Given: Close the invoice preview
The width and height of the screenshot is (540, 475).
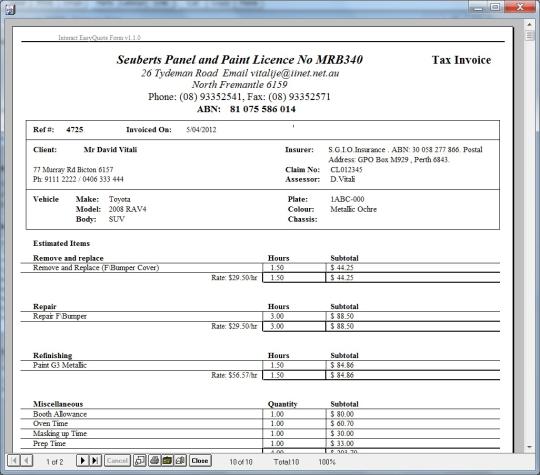Looking at the screenshot, I should [x=200, y=461].
